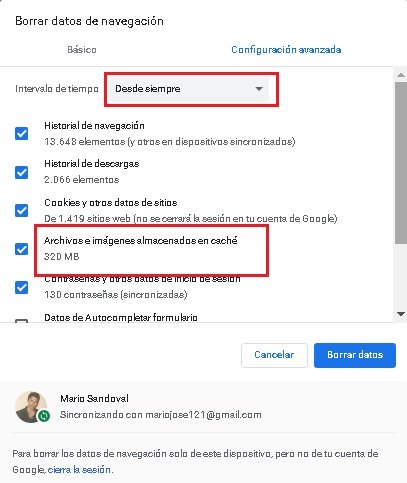Click the vertical scrollbar thumb
Screen dimensions: 407x483
pos(401,163)
